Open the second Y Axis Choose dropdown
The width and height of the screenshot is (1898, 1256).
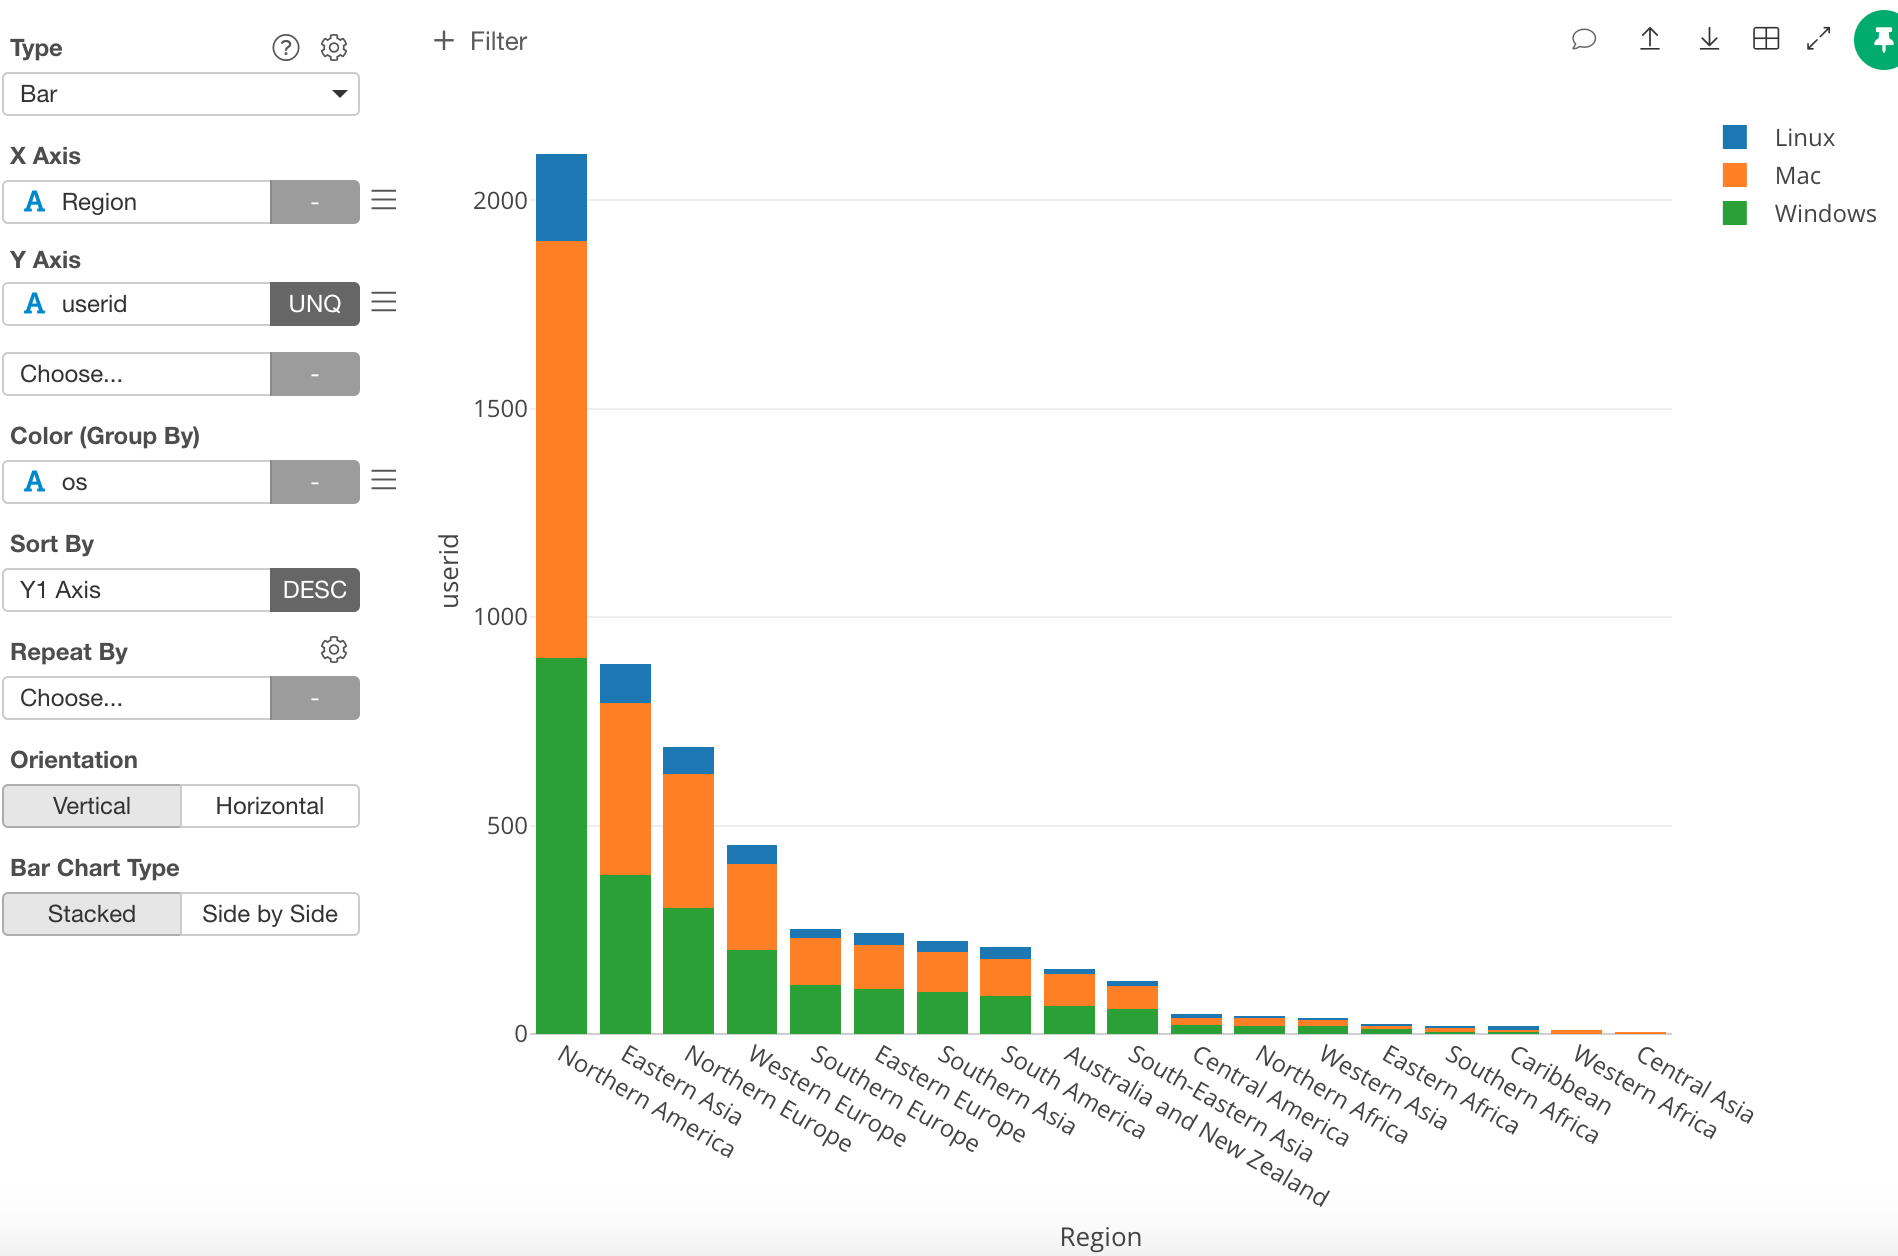tap(137, 374)
